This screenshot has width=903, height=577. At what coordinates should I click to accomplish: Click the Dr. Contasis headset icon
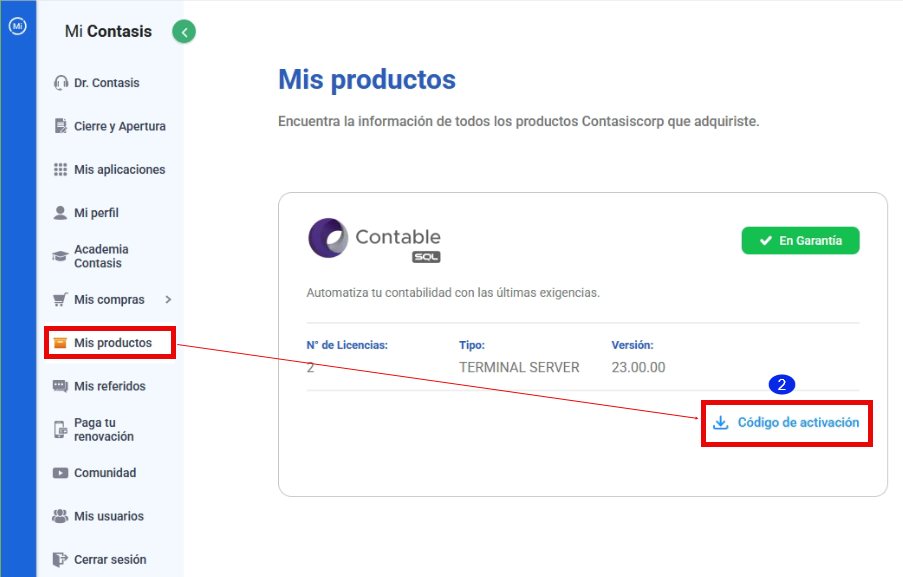click(x=60, y=83)
